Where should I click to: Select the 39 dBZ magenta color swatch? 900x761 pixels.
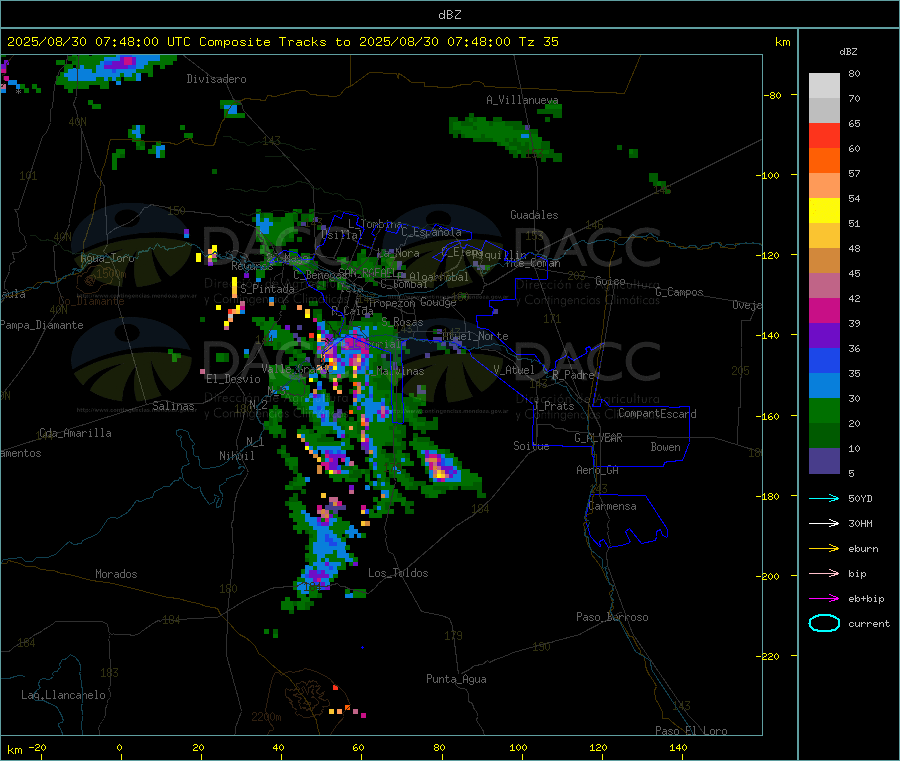[x=824, y=310]
